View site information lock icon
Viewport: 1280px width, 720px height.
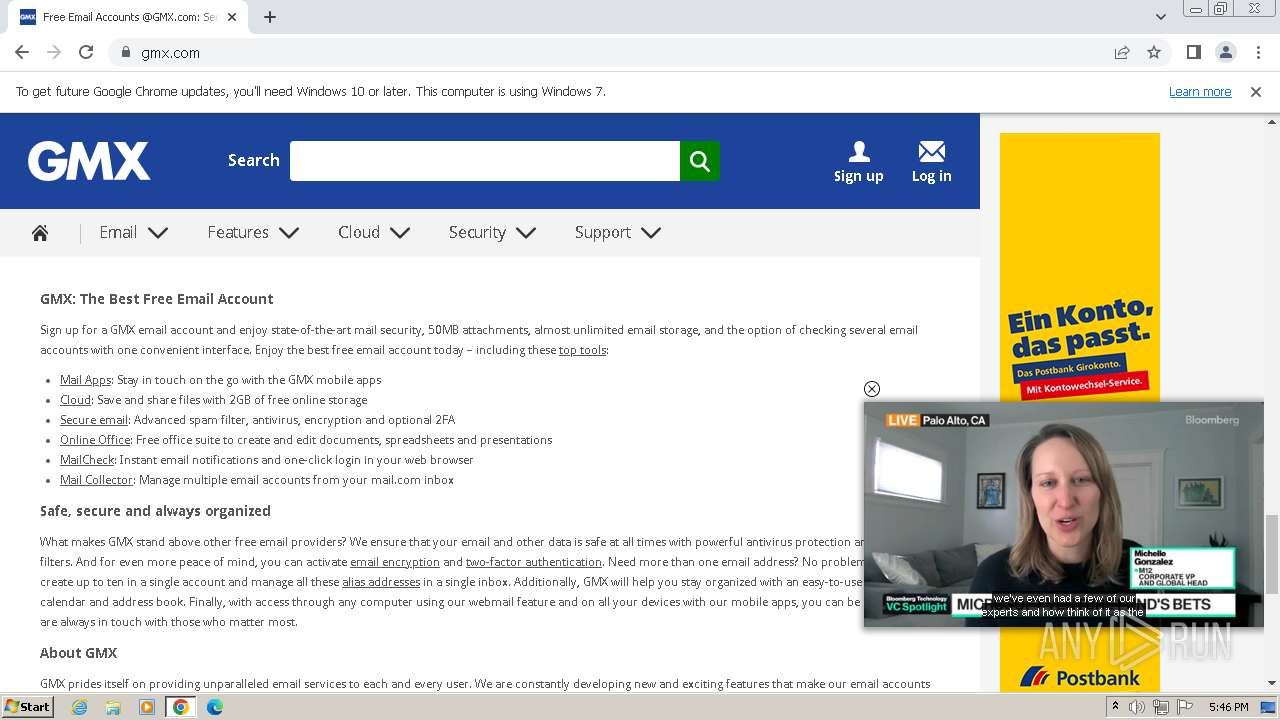click(x=126, y=52)
